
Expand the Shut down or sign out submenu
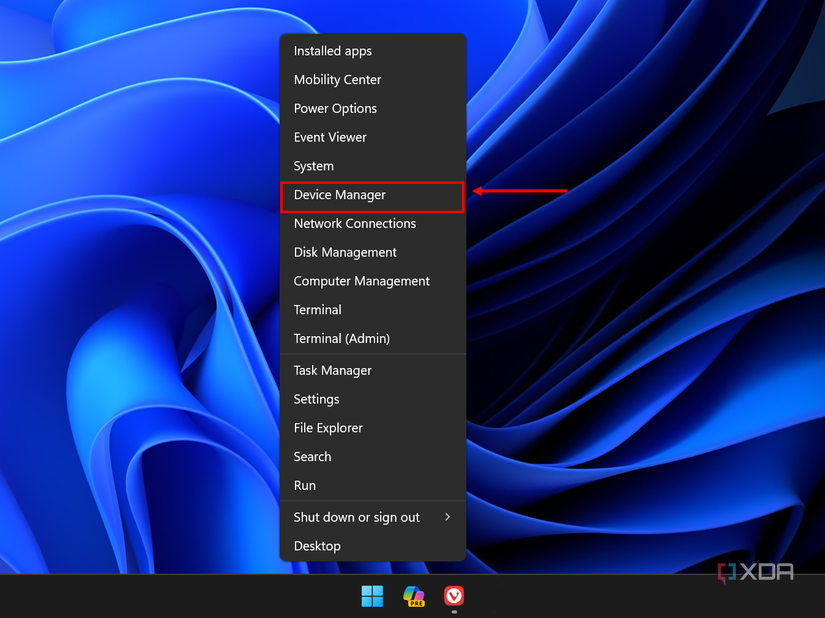click(x=356, y=517)
